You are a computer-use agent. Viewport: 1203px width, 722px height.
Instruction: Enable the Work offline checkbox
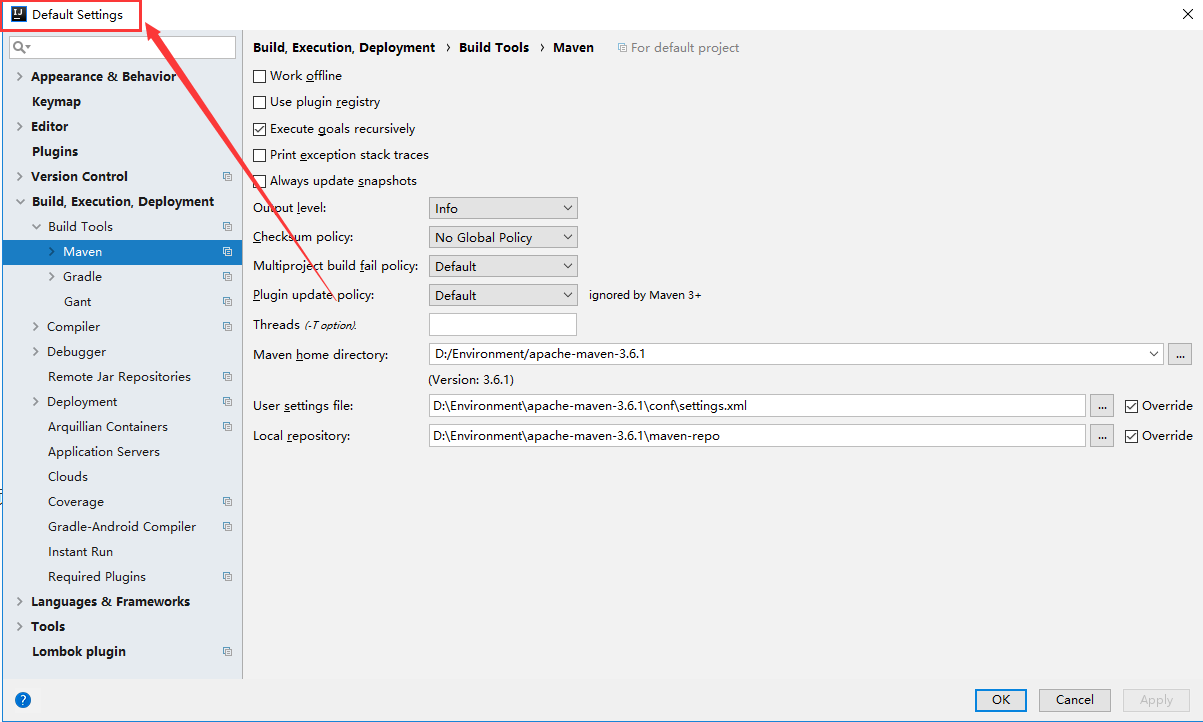coord(260,76)
